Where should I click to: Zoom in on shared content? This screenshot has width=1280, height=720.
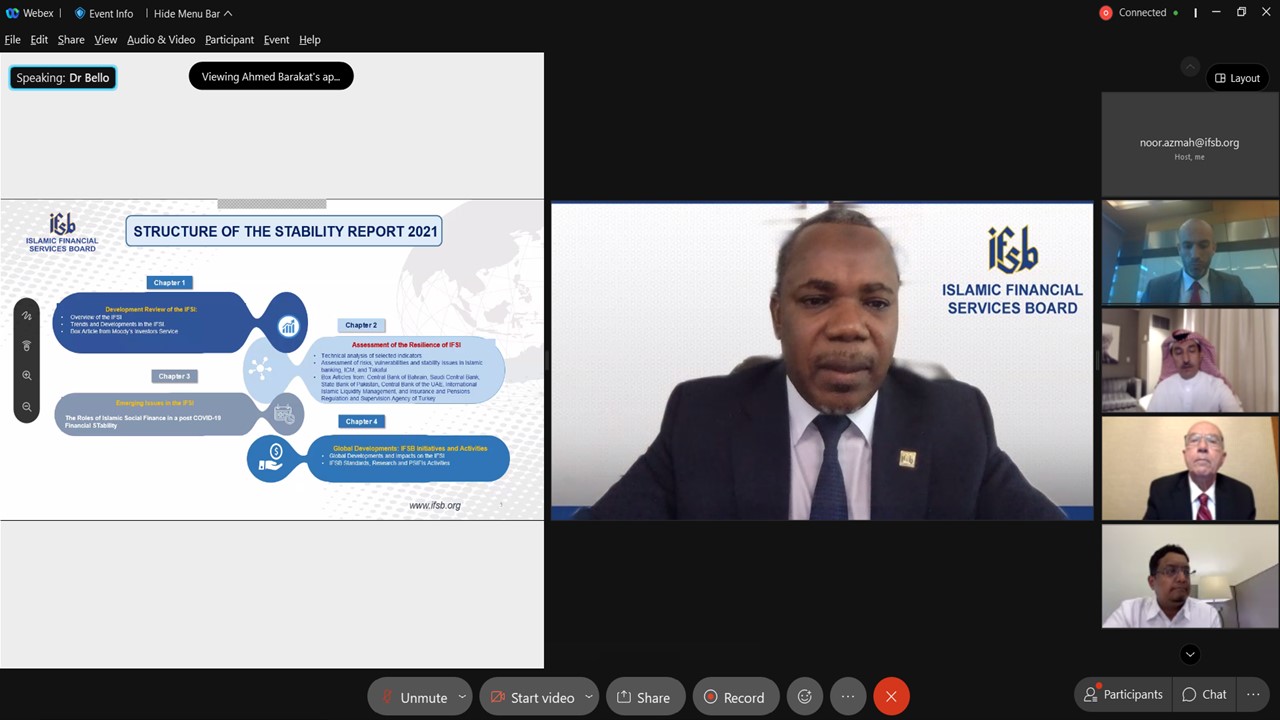(x=27, y=376)
